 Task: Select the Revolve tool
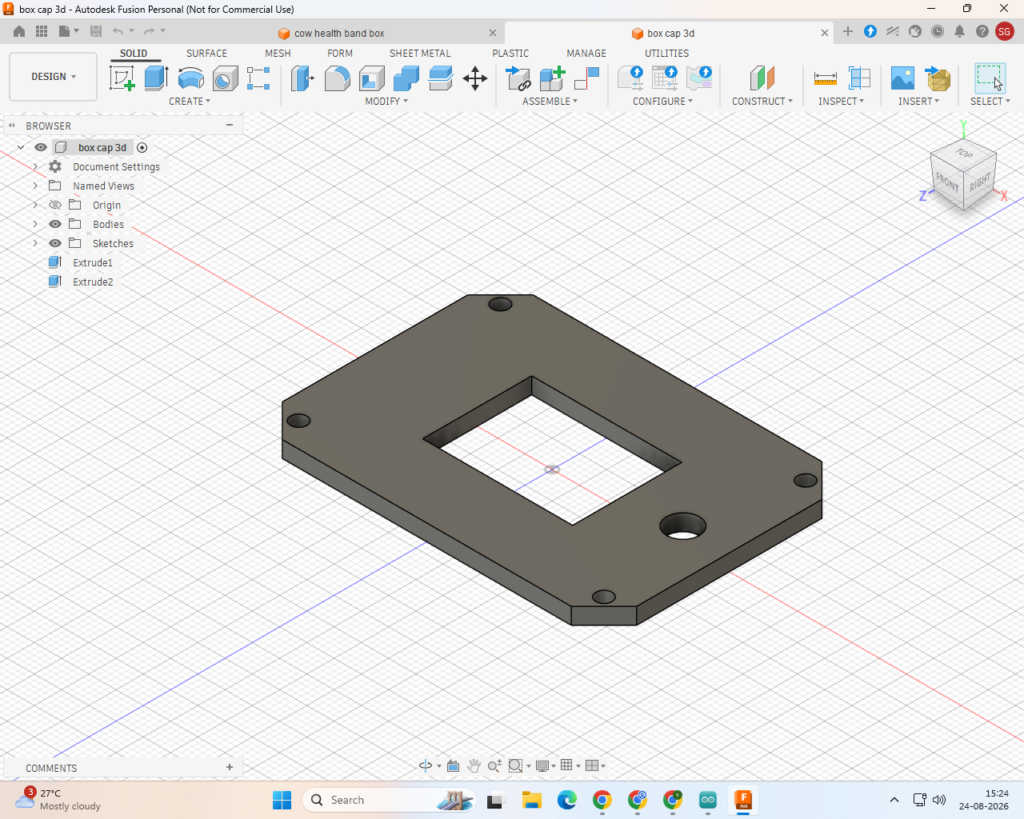(191, 78)
